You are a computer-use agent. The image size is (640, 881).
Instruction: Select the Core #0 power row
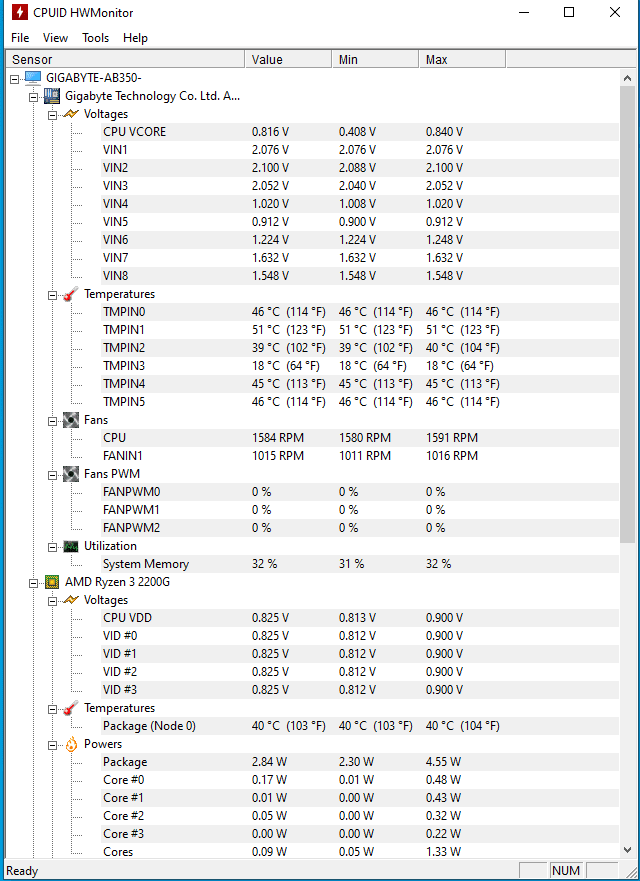point(360,780)
